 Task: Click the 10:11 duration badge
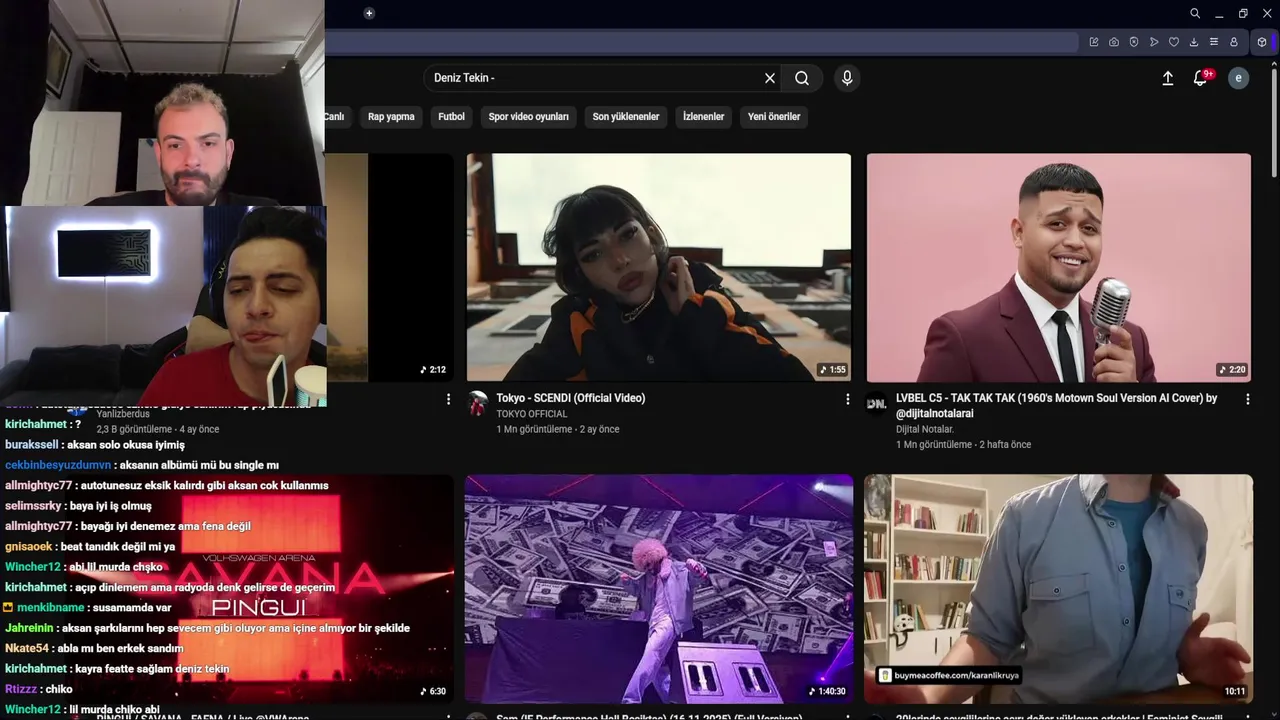[x=1235, y=691]
